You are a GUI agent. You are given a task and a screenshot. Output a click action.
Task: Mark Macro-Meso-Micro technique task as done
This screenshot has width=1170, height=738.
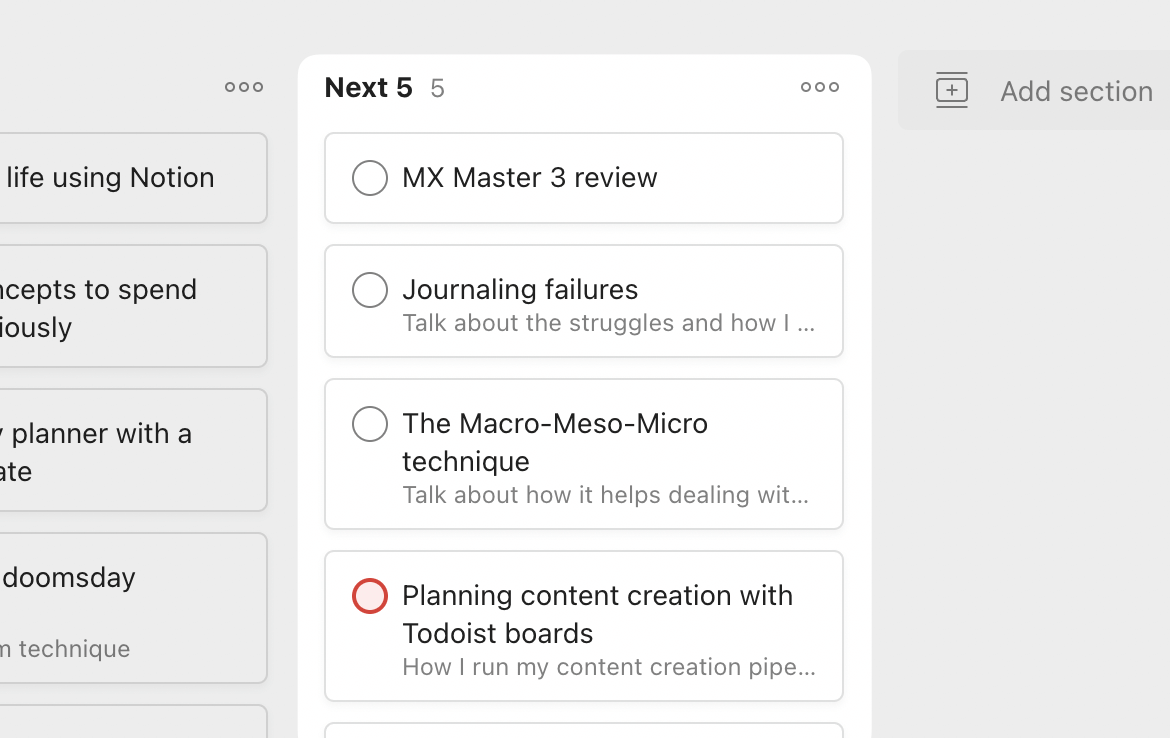(x=370, y=424)
